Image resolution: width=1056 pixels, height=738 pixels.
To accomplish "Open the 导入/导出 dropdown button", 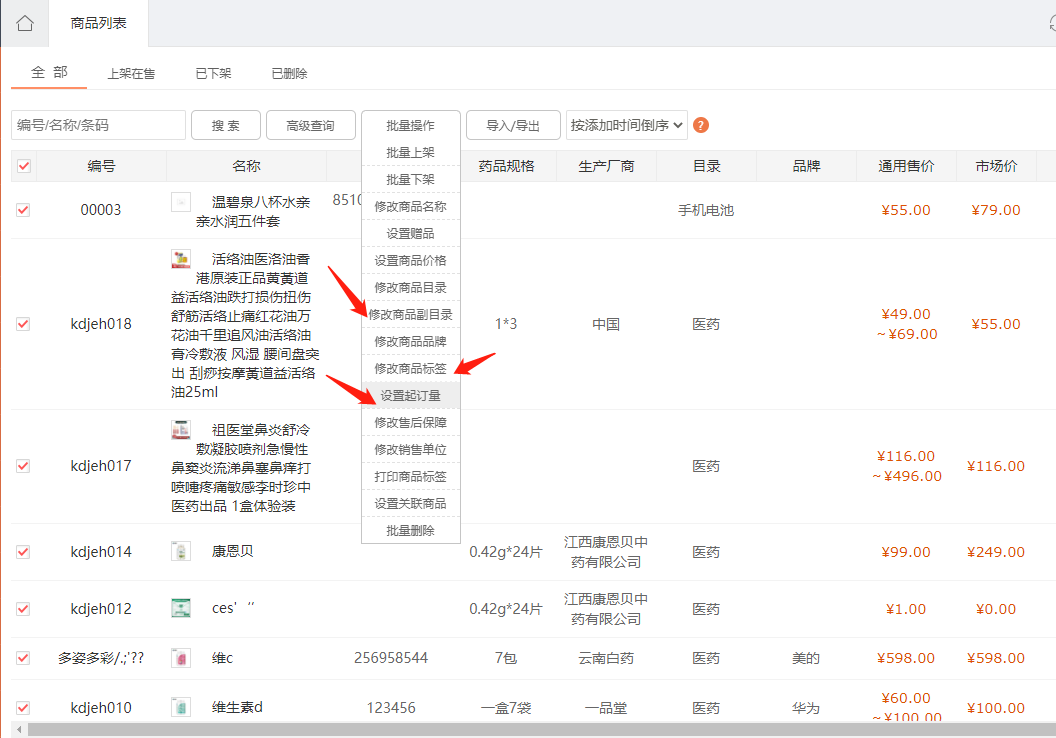I will (513, 125).
